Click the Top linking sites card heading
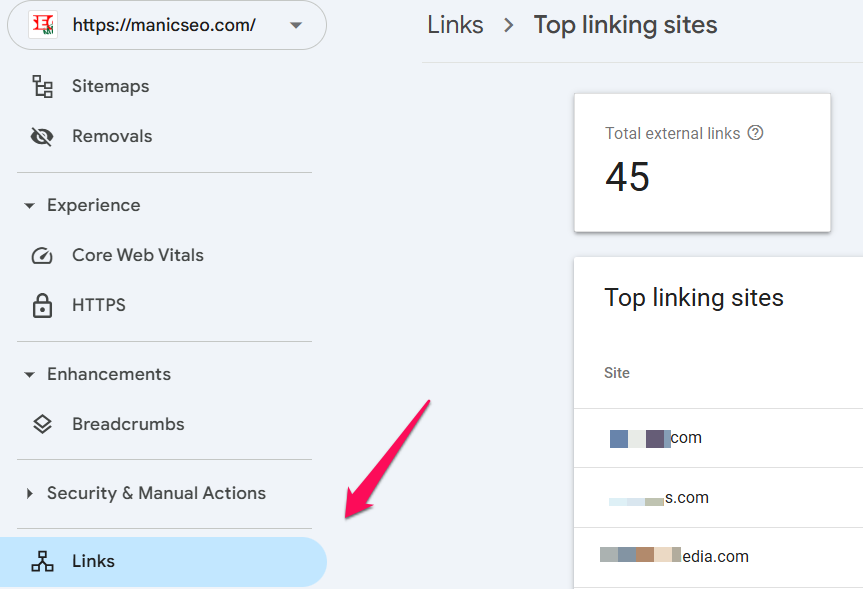This screenshot has height=589, width=863. 693,298
